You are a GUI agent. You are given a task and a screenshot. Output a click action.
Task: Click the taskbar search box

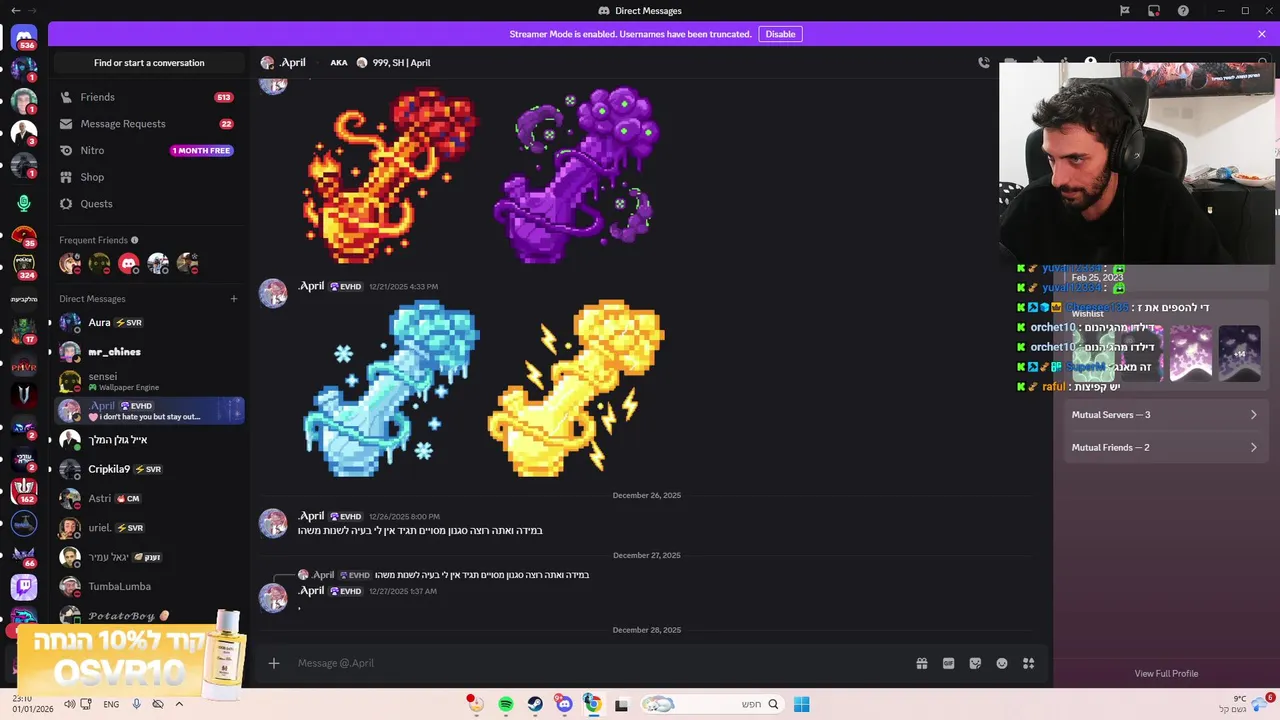coord(712,704)
